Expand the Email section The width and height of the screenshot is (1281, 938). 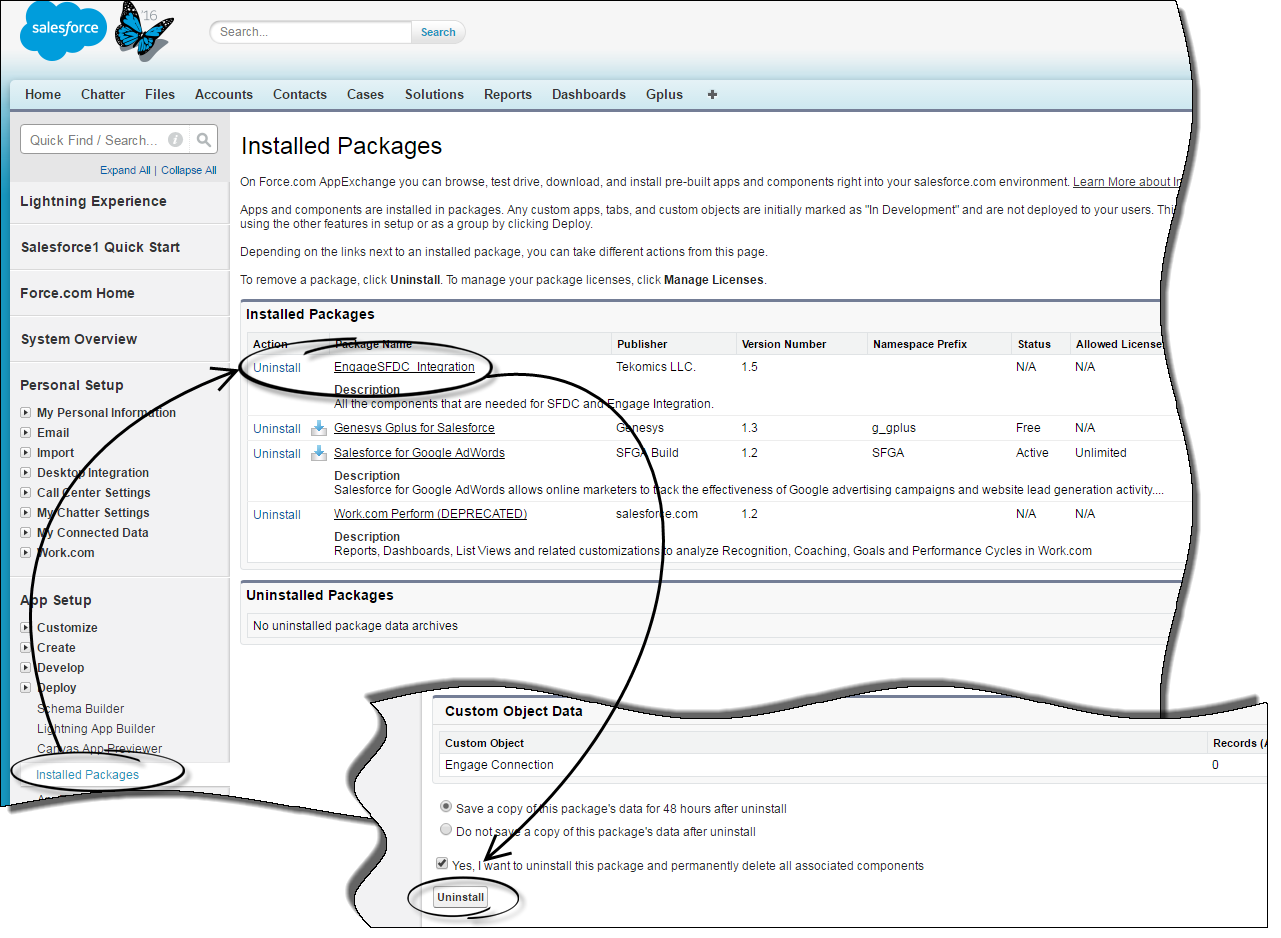[x=26, y=433]
